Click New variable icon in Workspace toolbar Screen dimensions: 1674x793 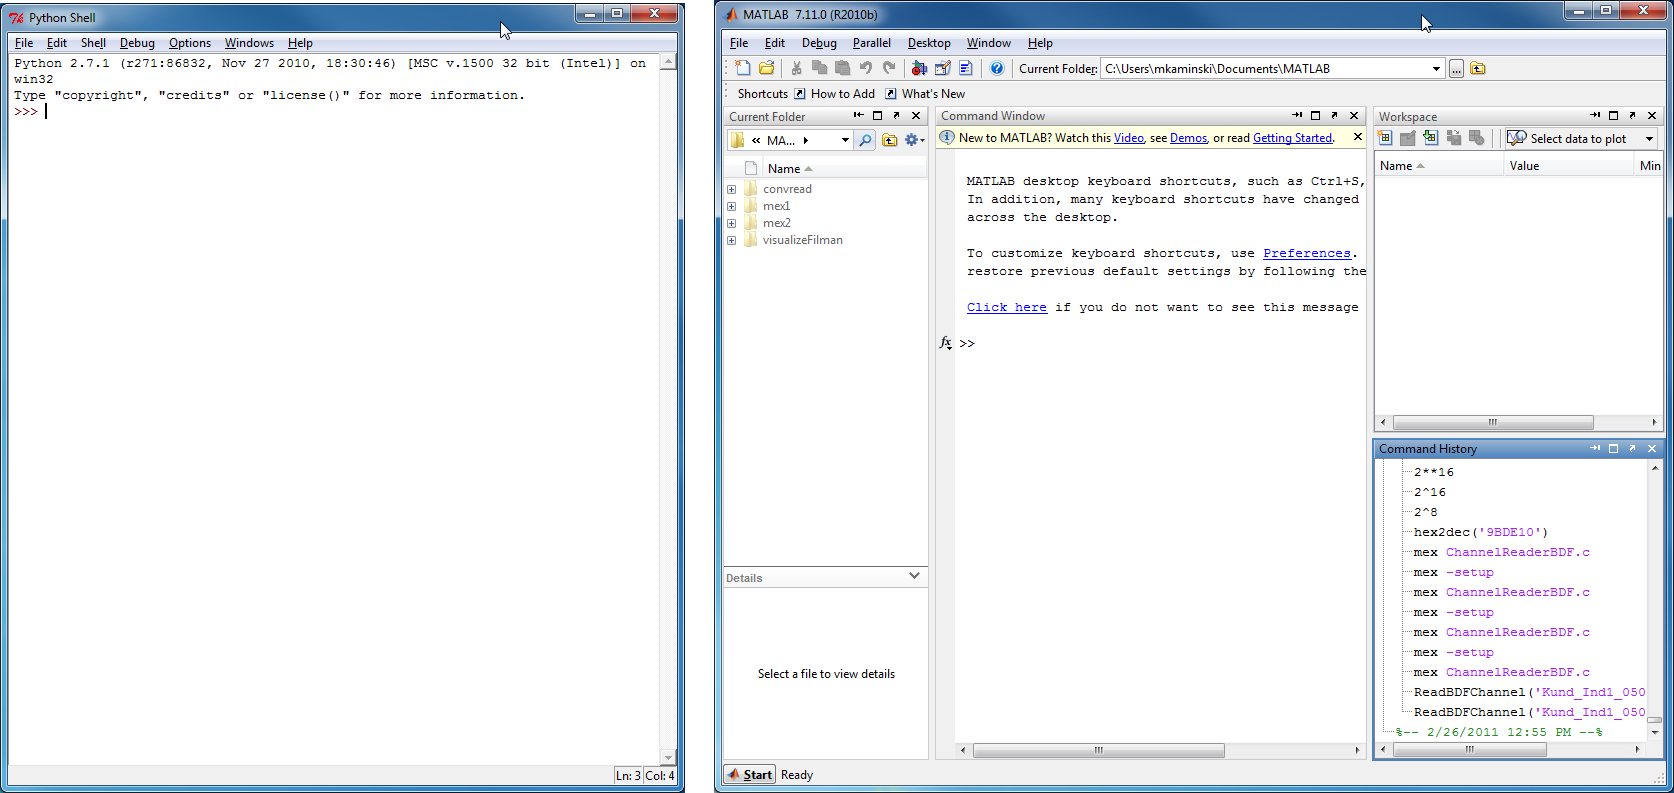(1385, 138)
